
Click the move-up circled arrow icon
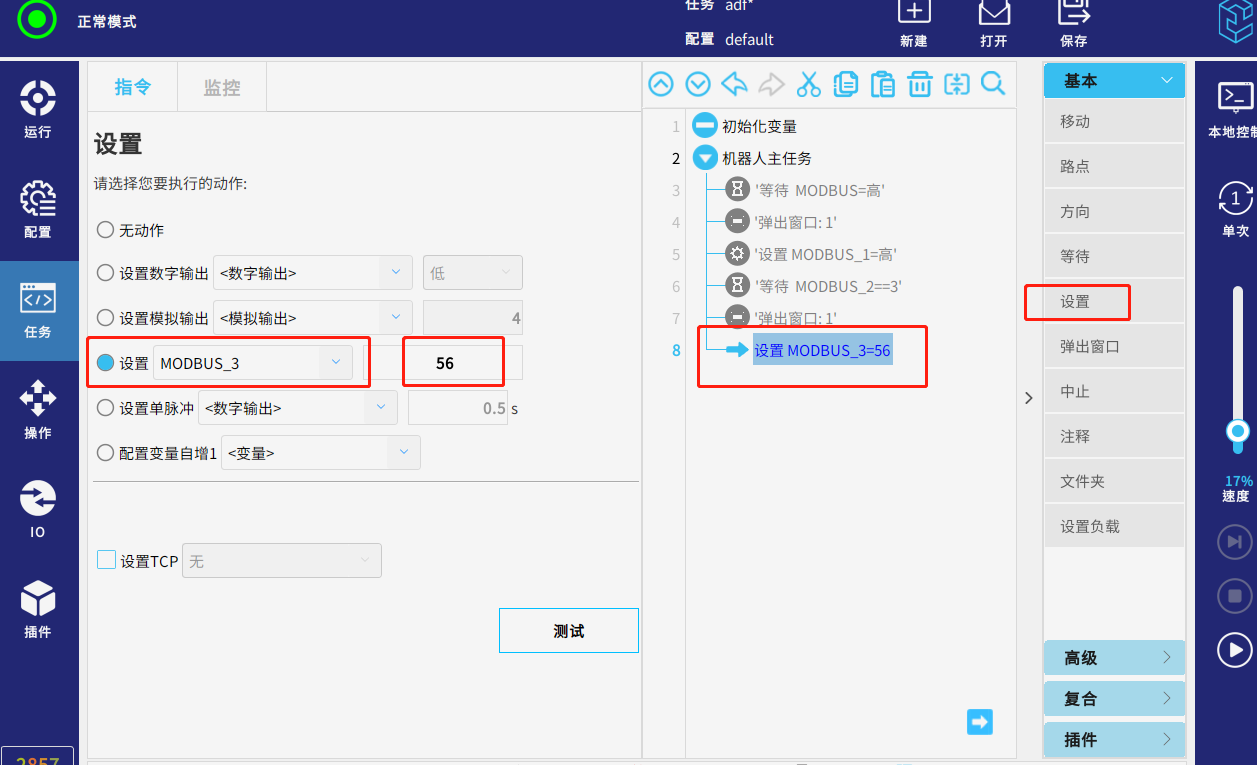pos(661,84)
